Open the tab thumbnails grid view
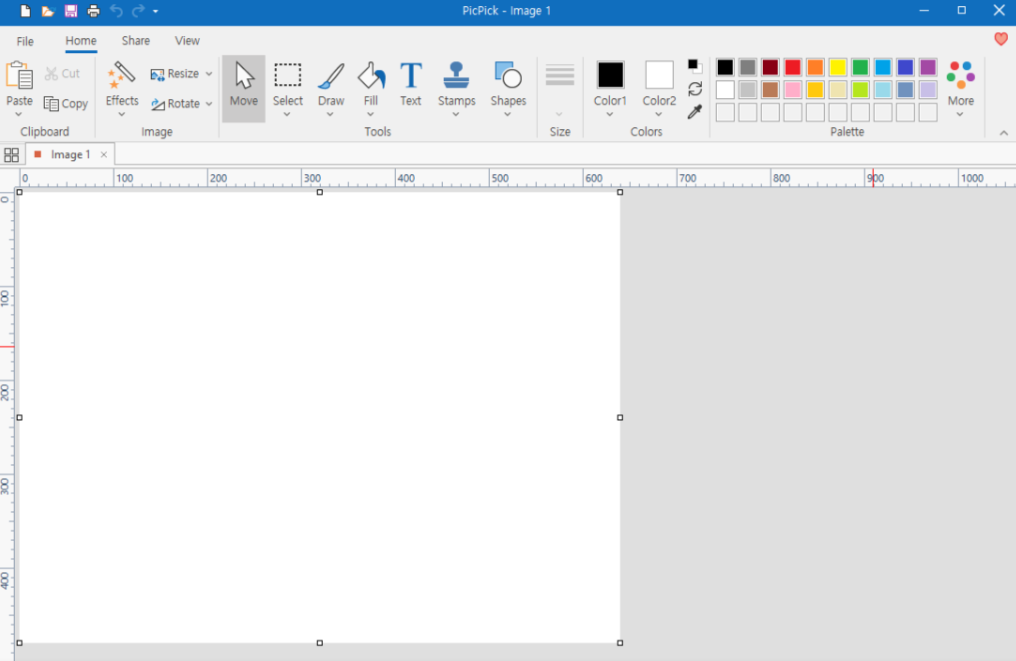This screenshot has width=1016, height=661. pyautogui.click(x=12, y=155)
